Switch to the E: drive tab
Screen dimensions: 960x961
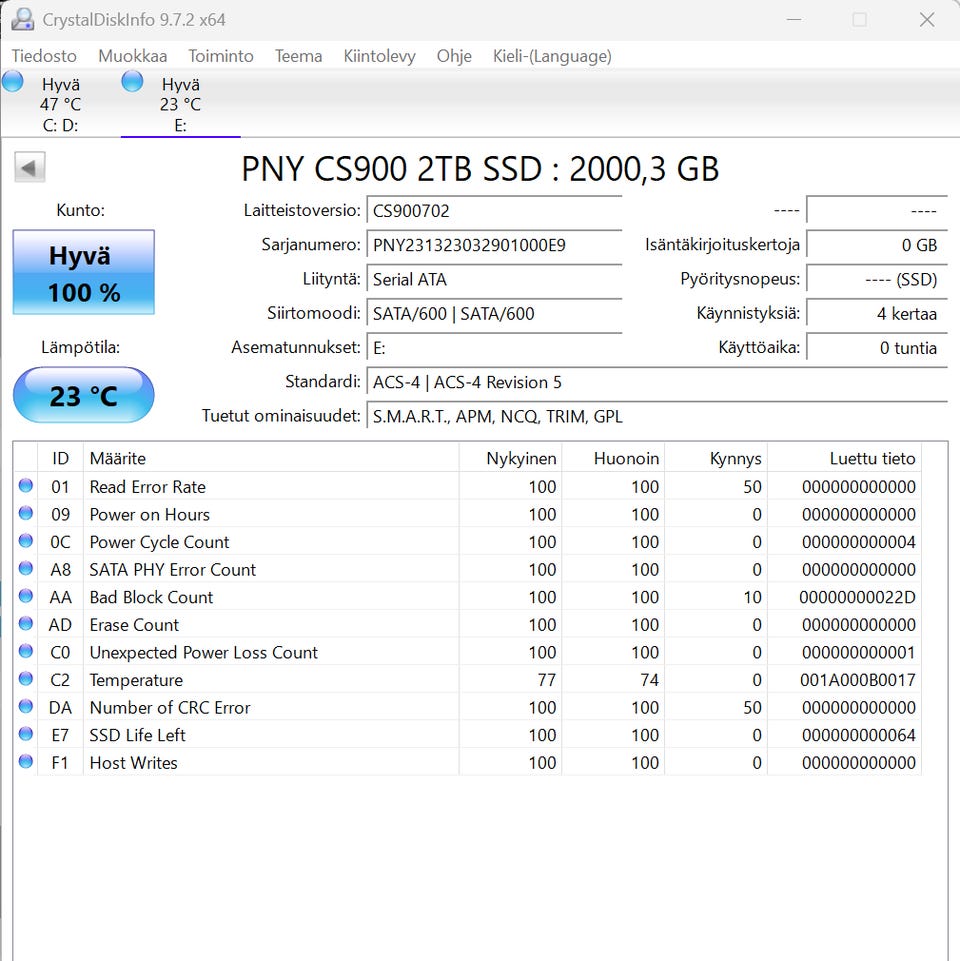tap(180, 105)
